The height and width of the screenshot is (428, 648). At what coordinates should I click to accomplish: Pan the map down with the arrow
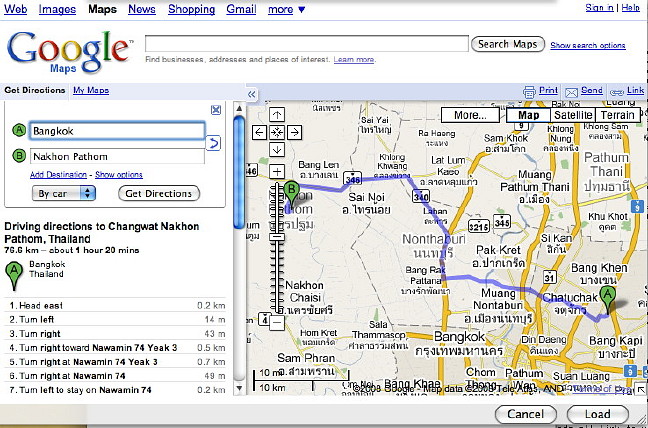coord(277,149)
